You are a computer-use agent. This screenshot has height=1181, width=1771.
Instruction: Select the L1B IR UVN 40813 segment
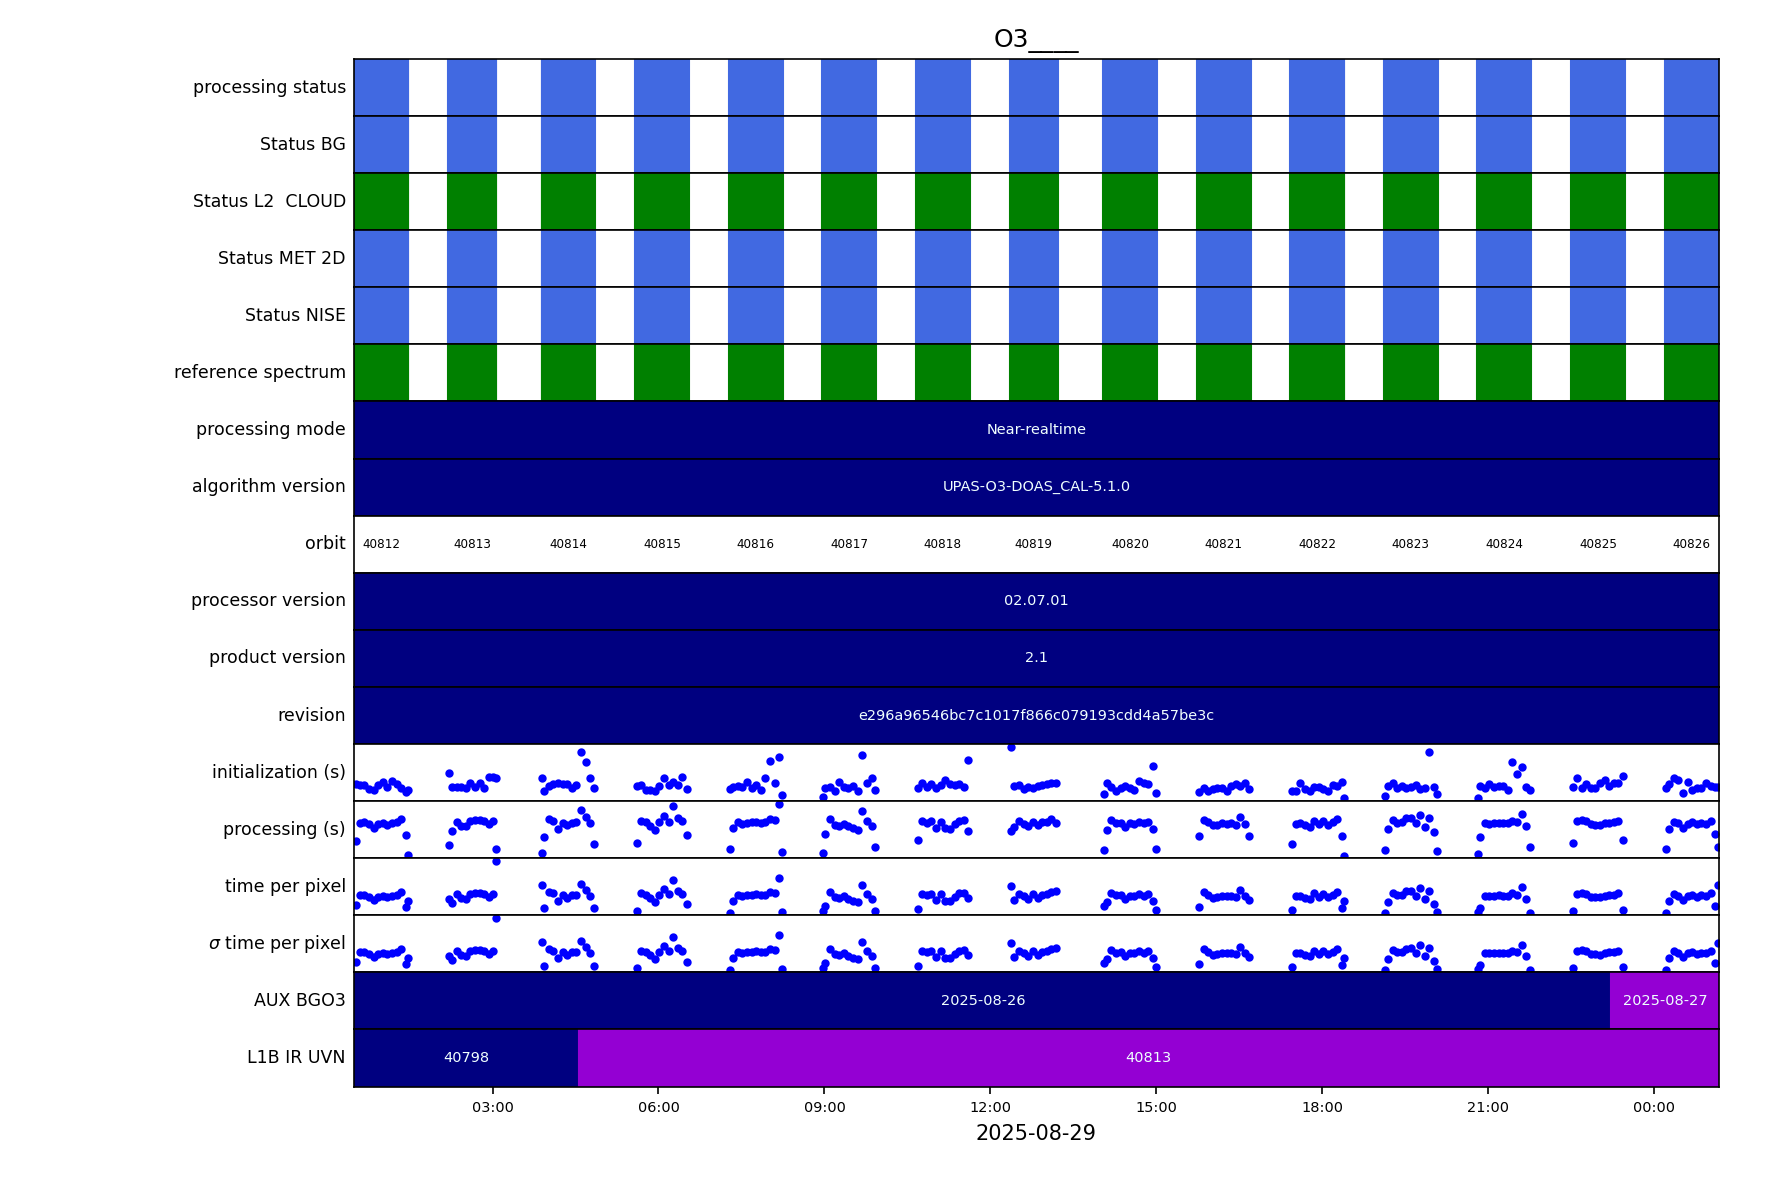point(1147,1058)
